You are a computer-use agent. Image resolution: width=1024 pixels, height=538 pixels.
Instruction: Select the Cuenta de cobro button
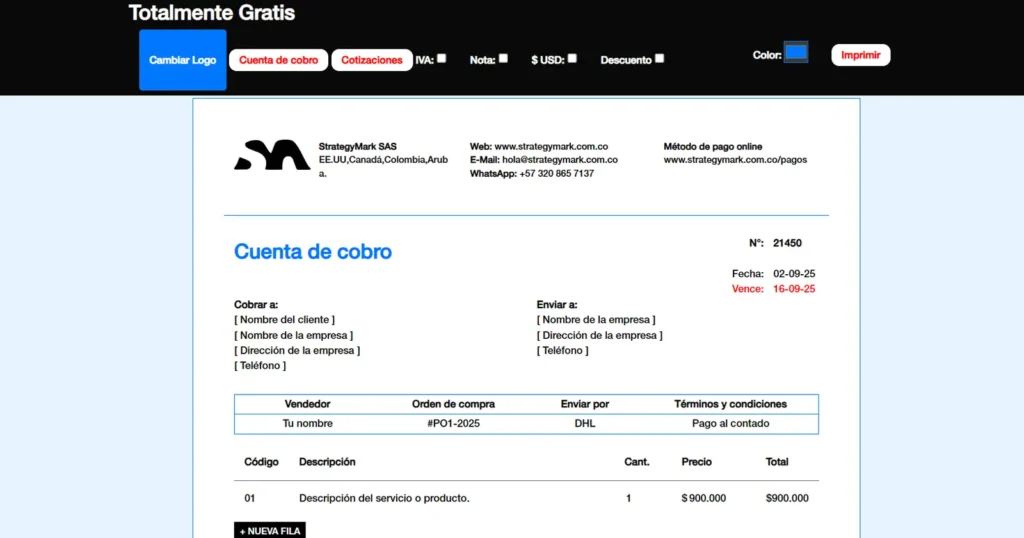278,60
